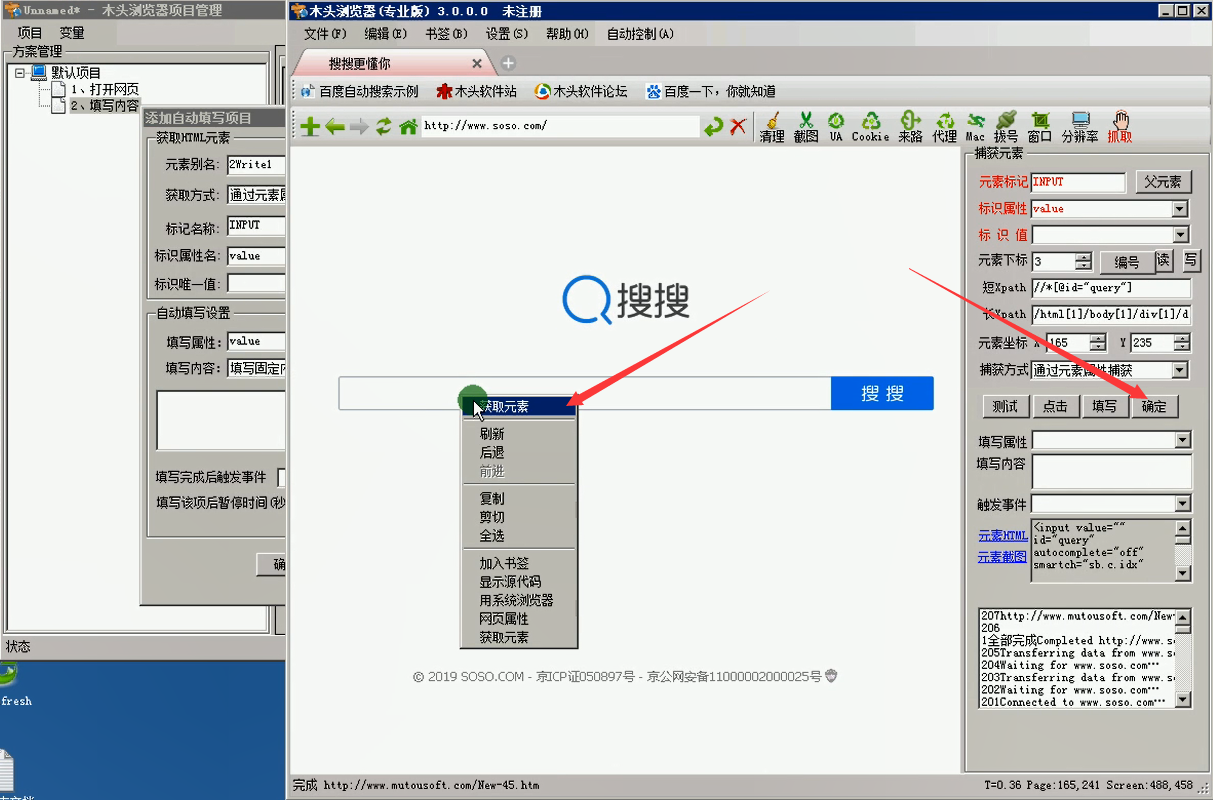Open bookmark 木头软件论坛

click(x=581, y=91)
